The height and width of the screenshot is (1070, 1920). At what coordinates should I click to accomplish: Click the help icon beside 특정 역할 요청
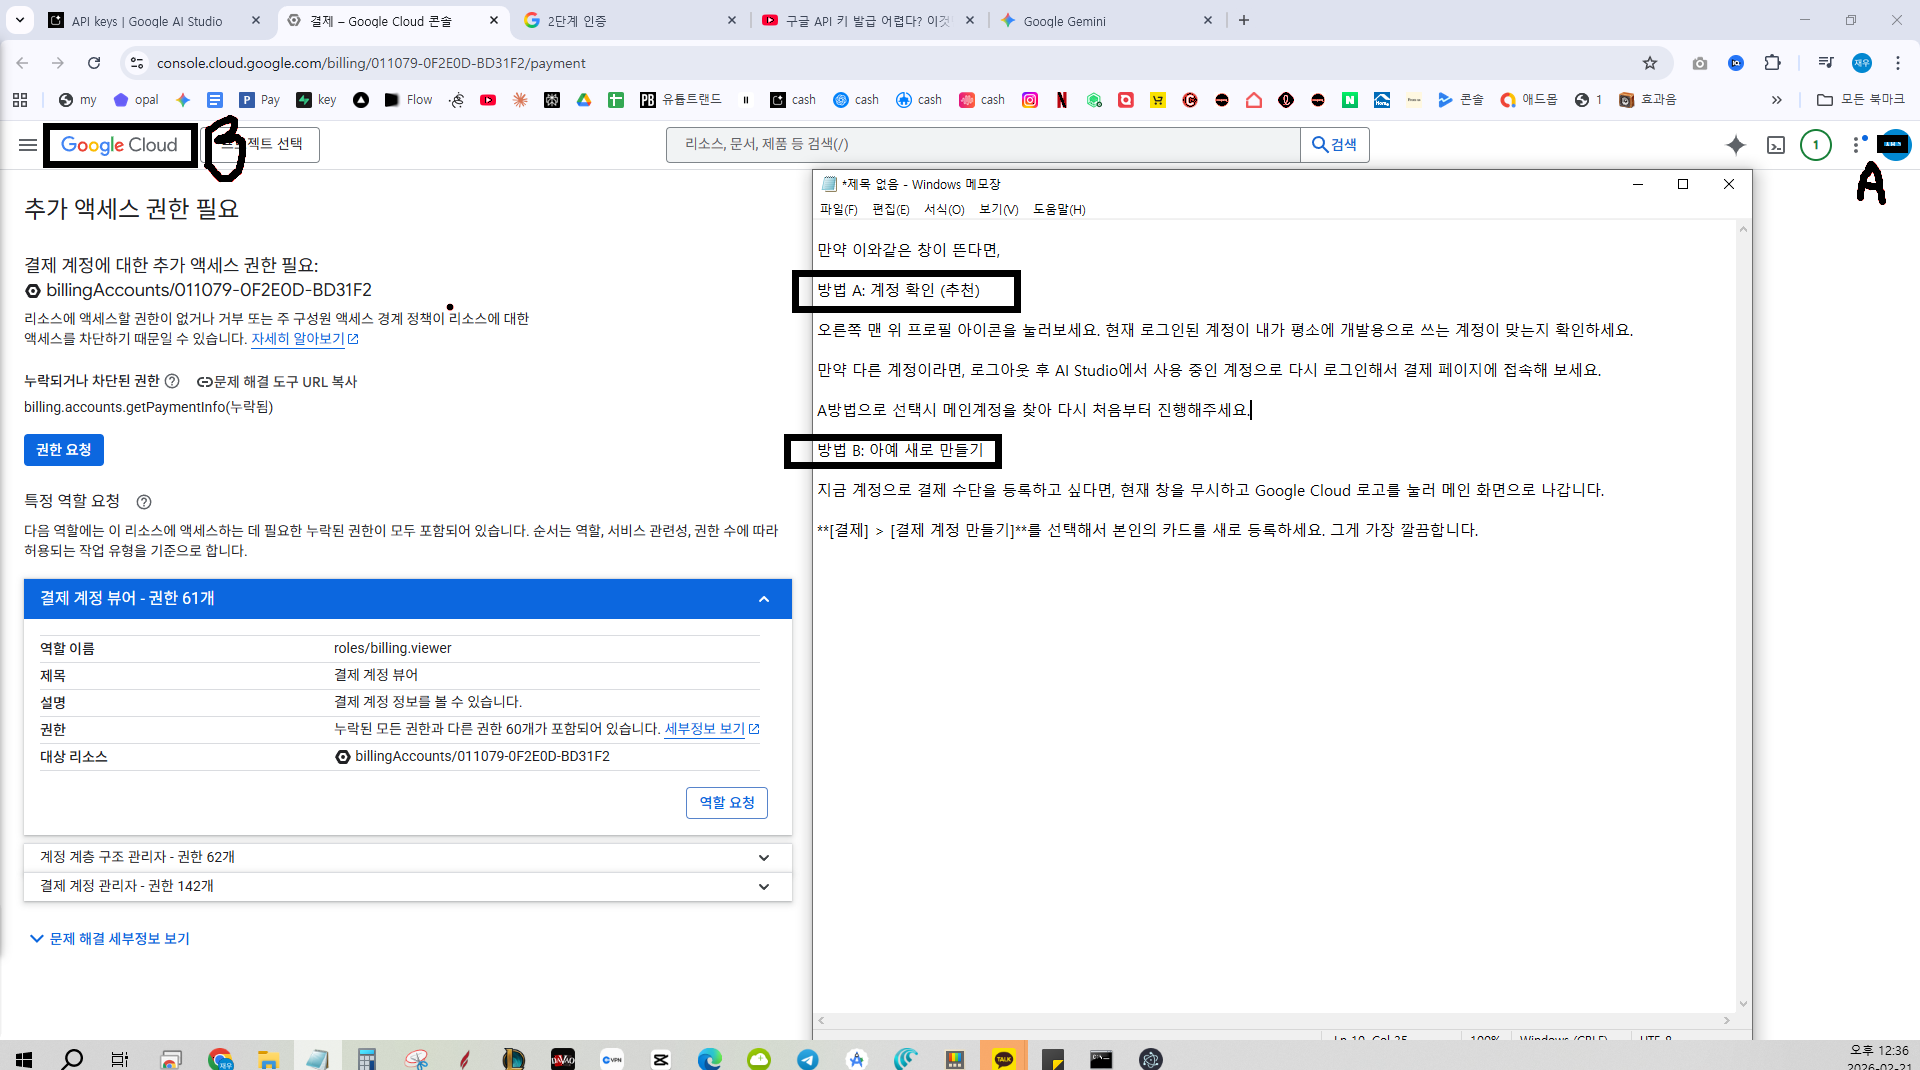click(144, 502)
